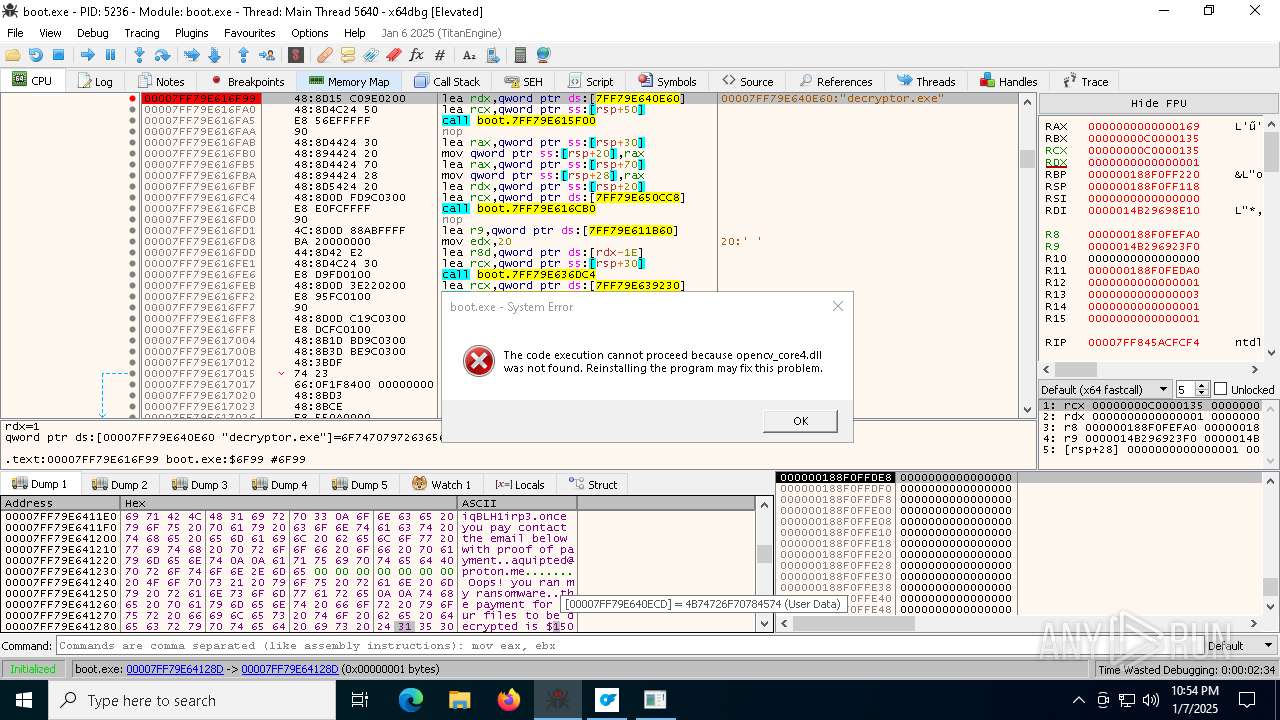Click the Run to user code icon
The image size is (1280, 720).
pyautogui.click(x=267, y=55)
